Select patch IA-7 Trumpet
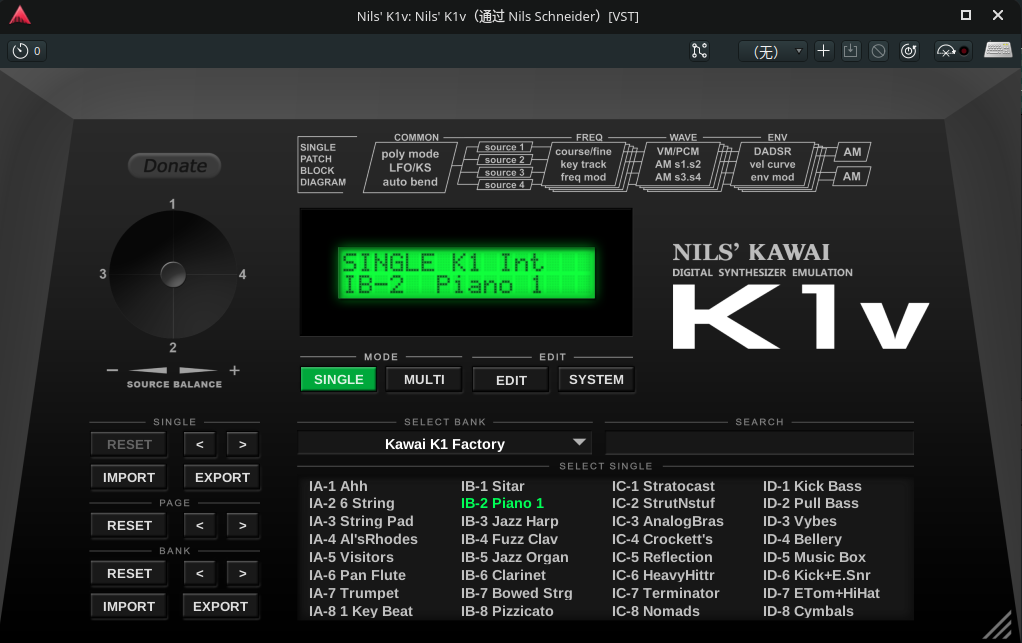 pyautogui.click(x=354, y=593)
